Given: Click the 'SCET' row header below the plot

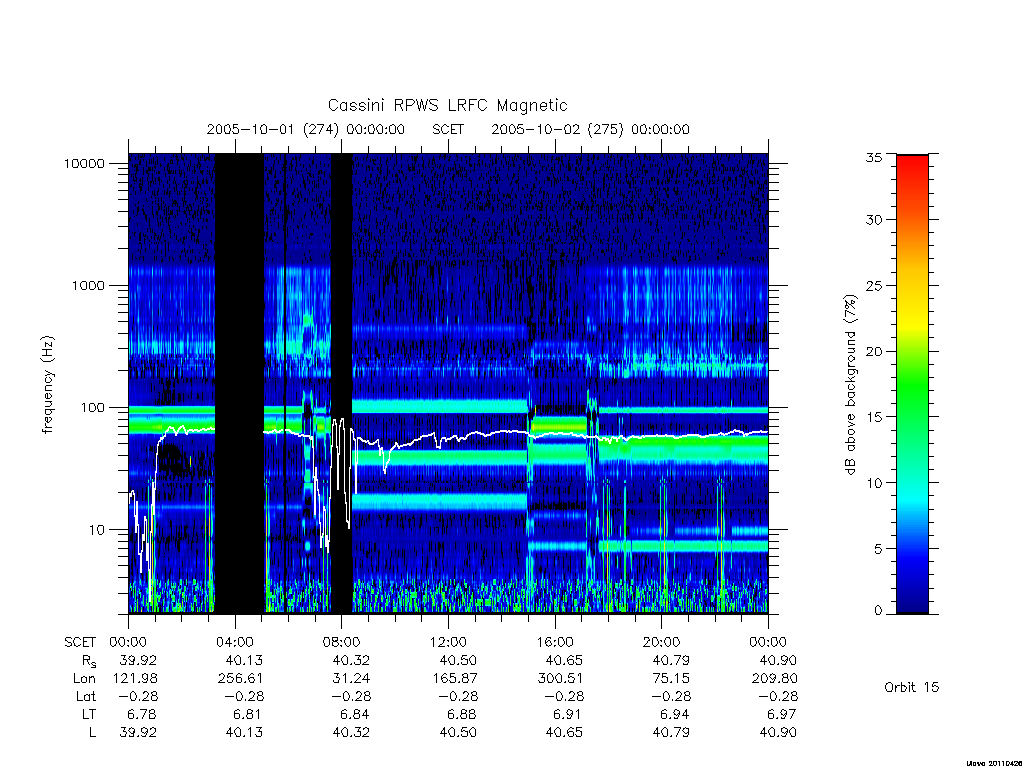Looking at the screenshot, I should click(80, 642).
